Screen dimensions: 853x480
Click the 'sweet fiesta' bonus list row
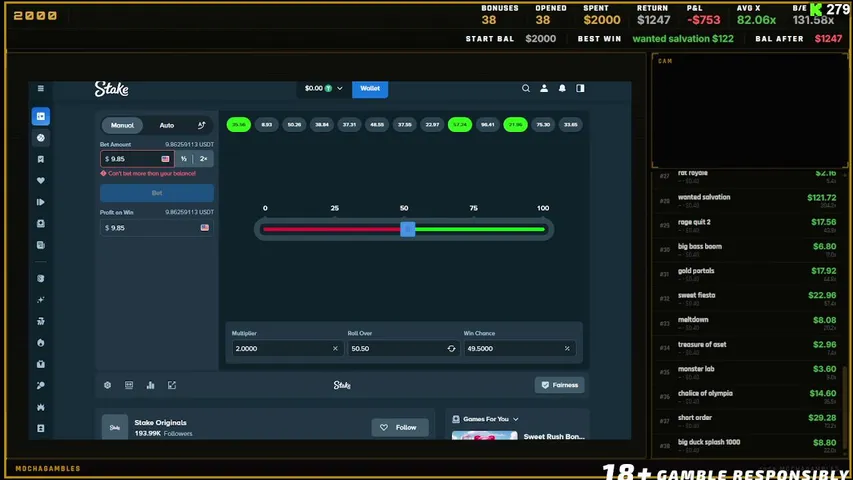pyautogui.click(x=748, y=299)
